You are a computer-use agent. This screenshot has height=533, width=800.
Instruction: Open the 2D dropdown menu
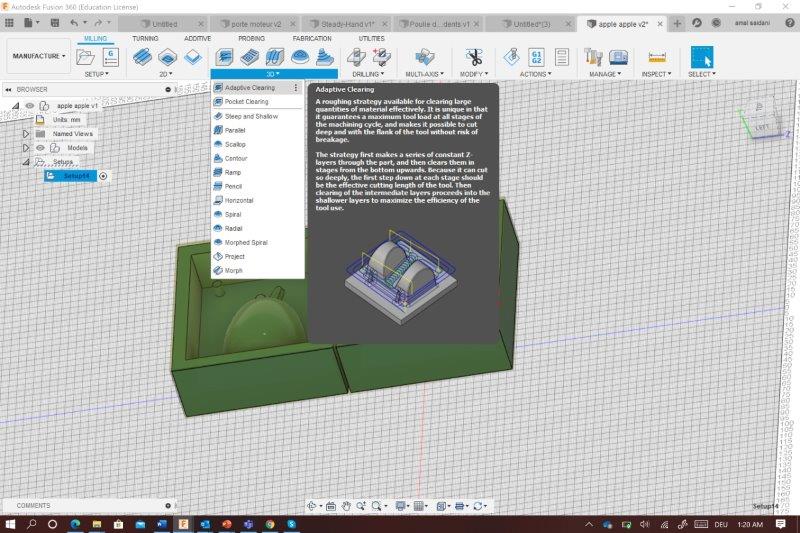pos(165,74)
